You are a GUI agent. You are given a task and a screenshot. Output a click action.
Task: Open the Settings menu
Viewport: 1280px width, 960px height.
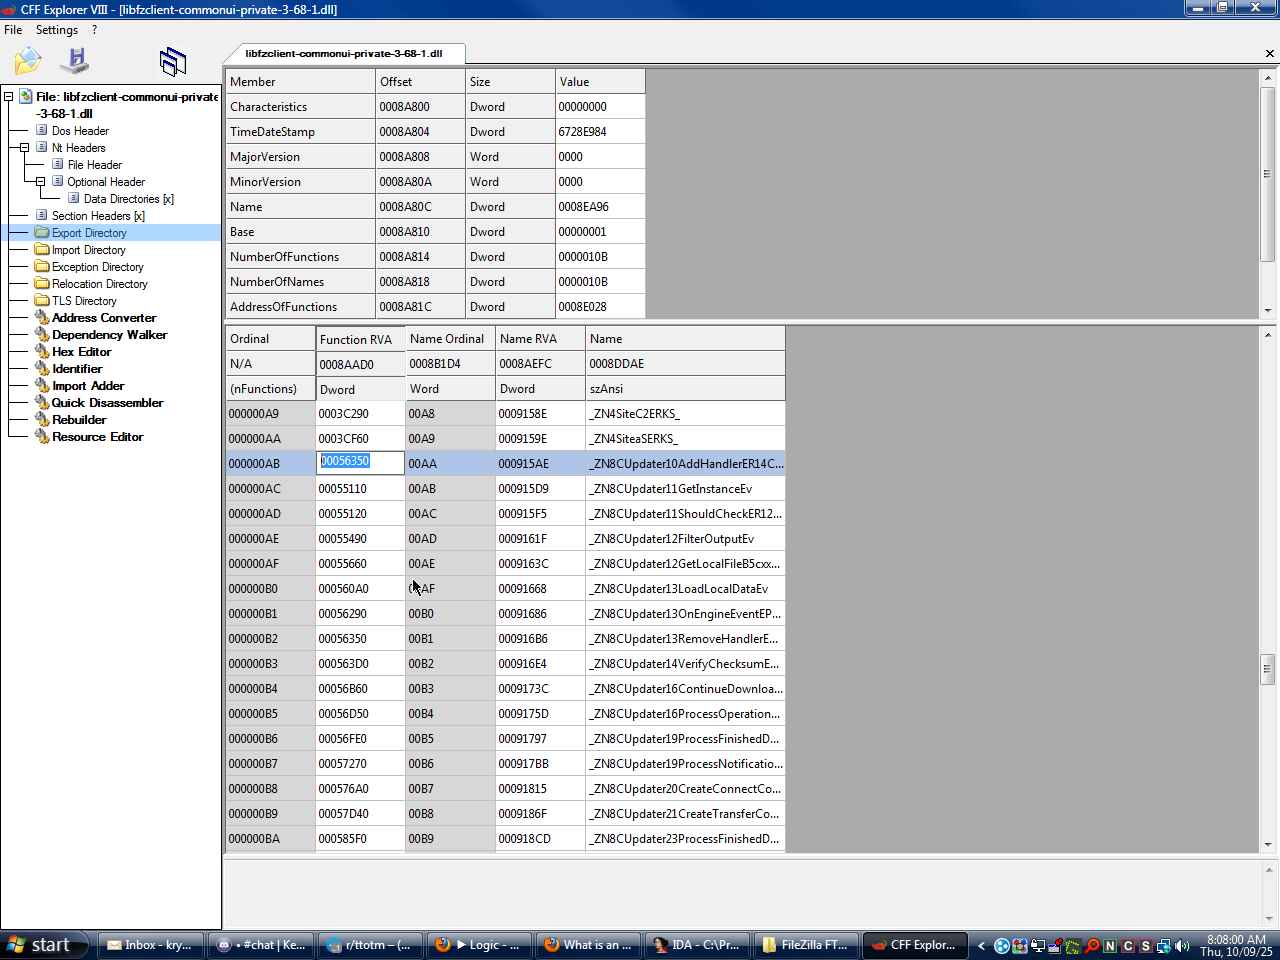tap(56, 30)
